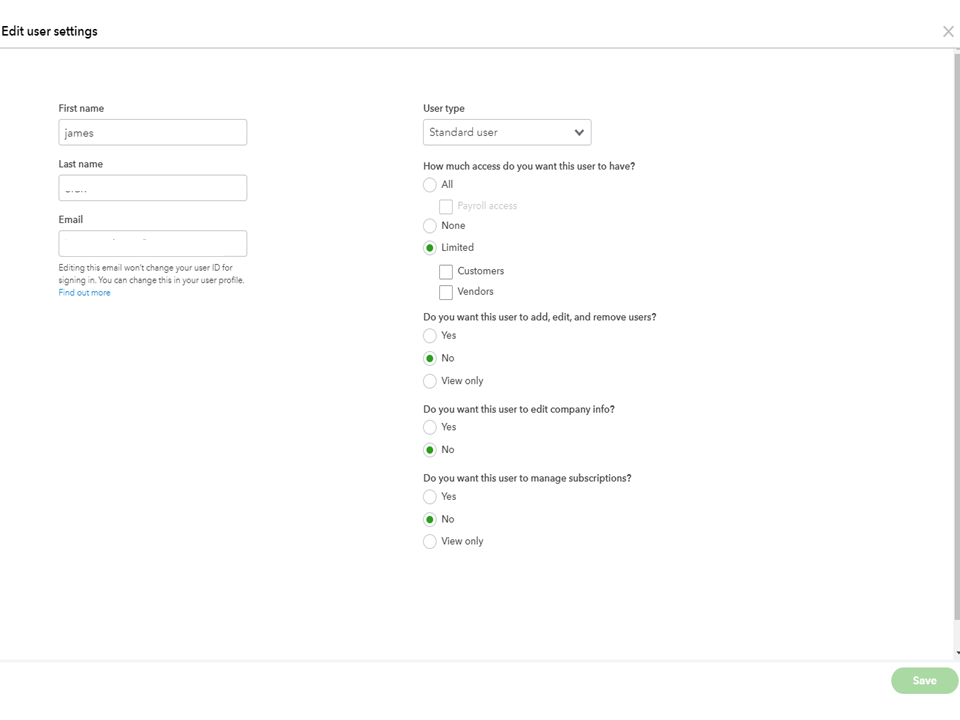Image resolution: width=960 pixels, height=720 pixels.
Task: Select the All access radio button
Action: pyautogui.click(x=430, y=185)
